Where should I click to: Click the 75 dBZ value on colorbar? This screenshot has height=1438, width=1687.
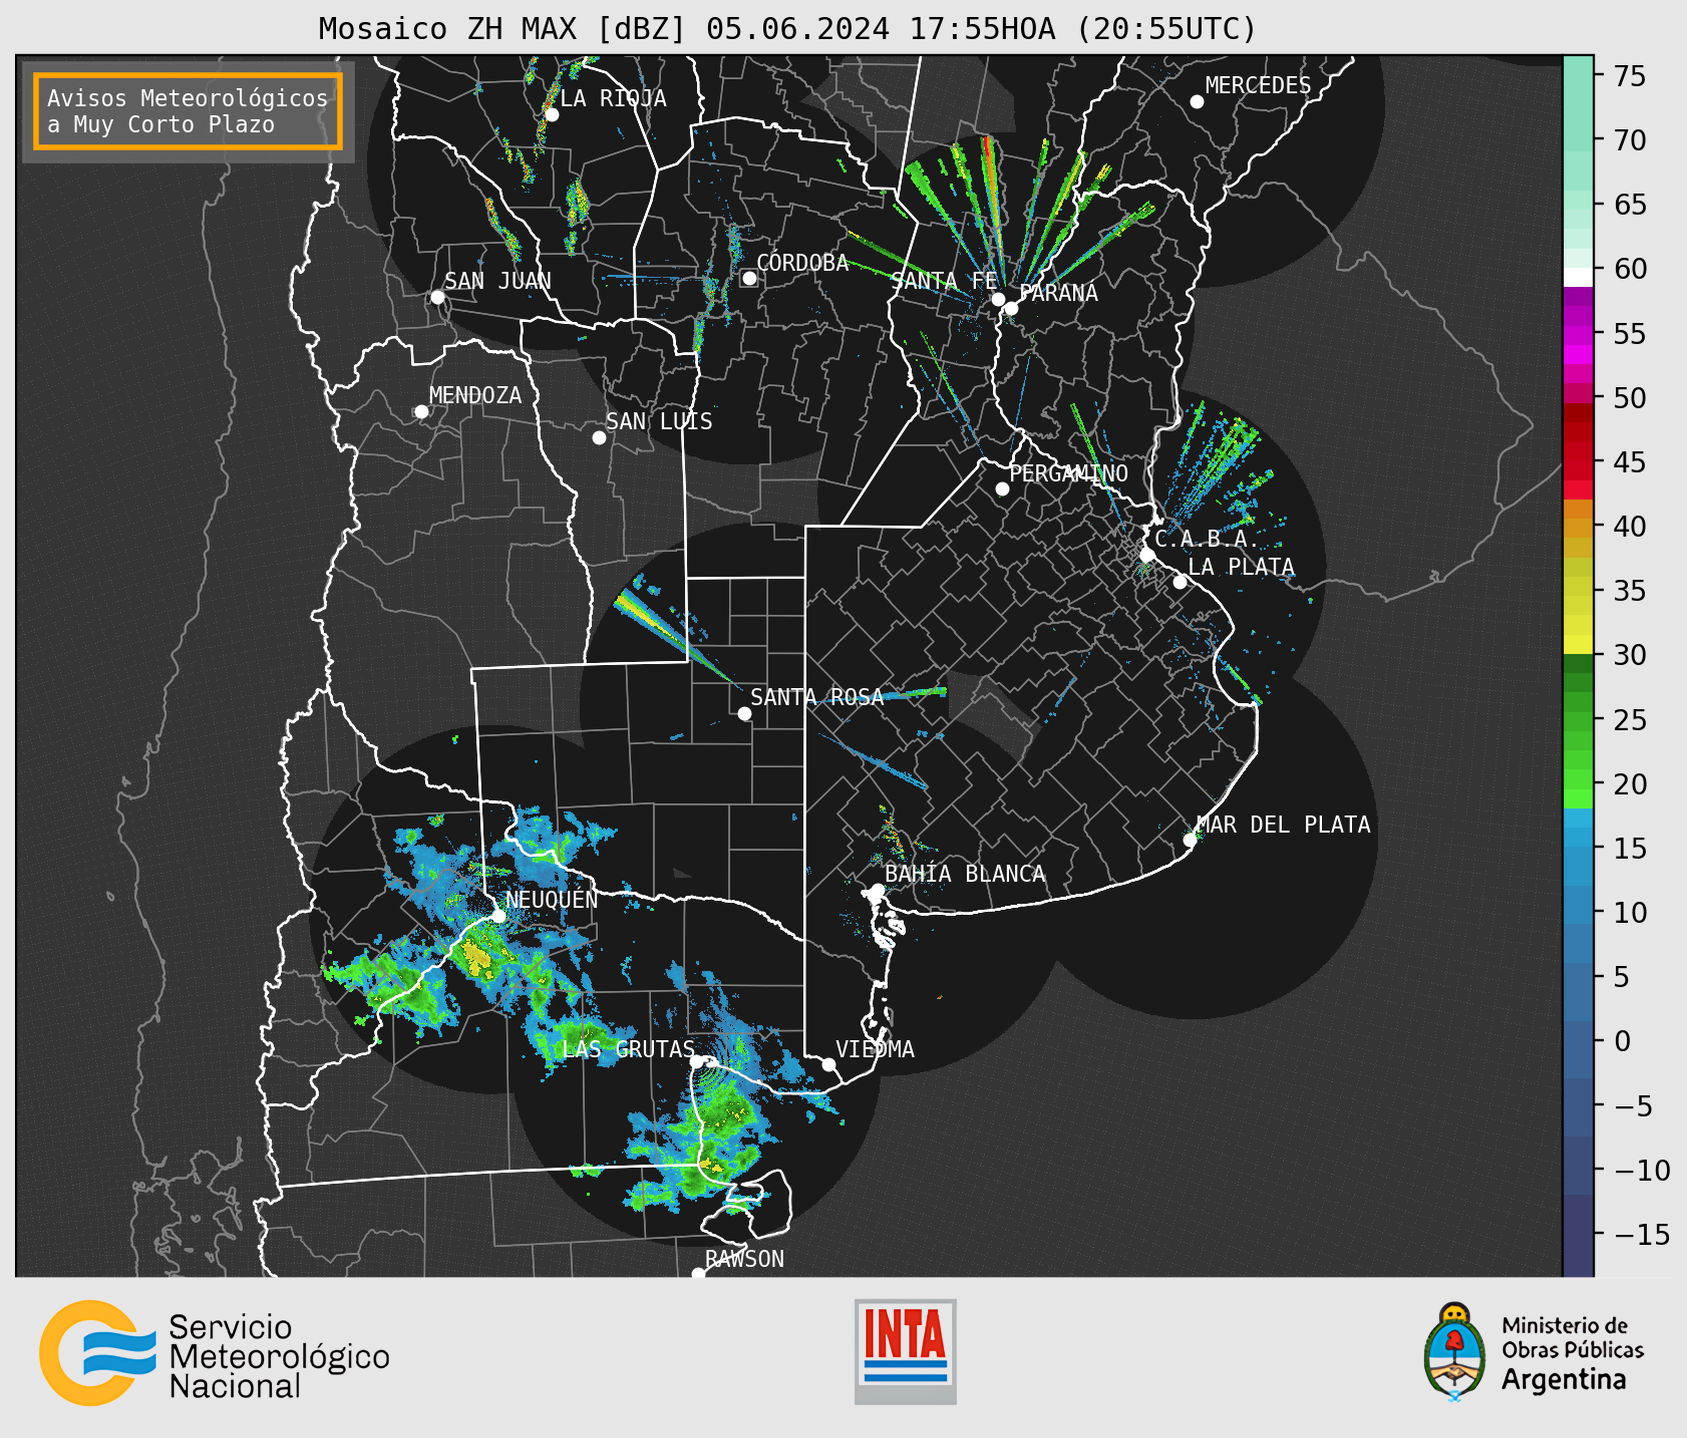point(1628,76)
